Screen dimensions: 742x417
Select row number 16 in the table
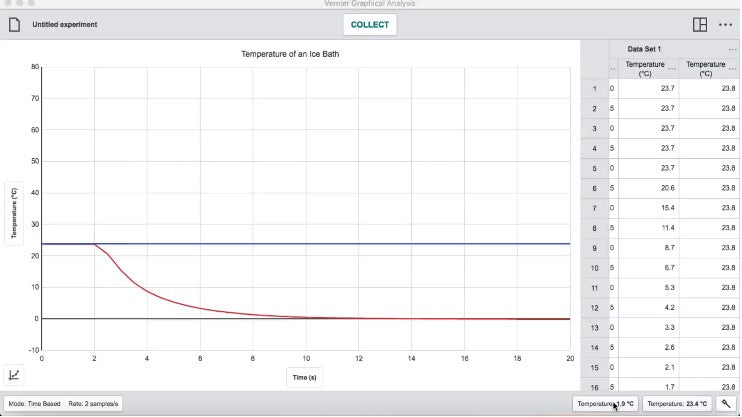click(x=595, y=387)
